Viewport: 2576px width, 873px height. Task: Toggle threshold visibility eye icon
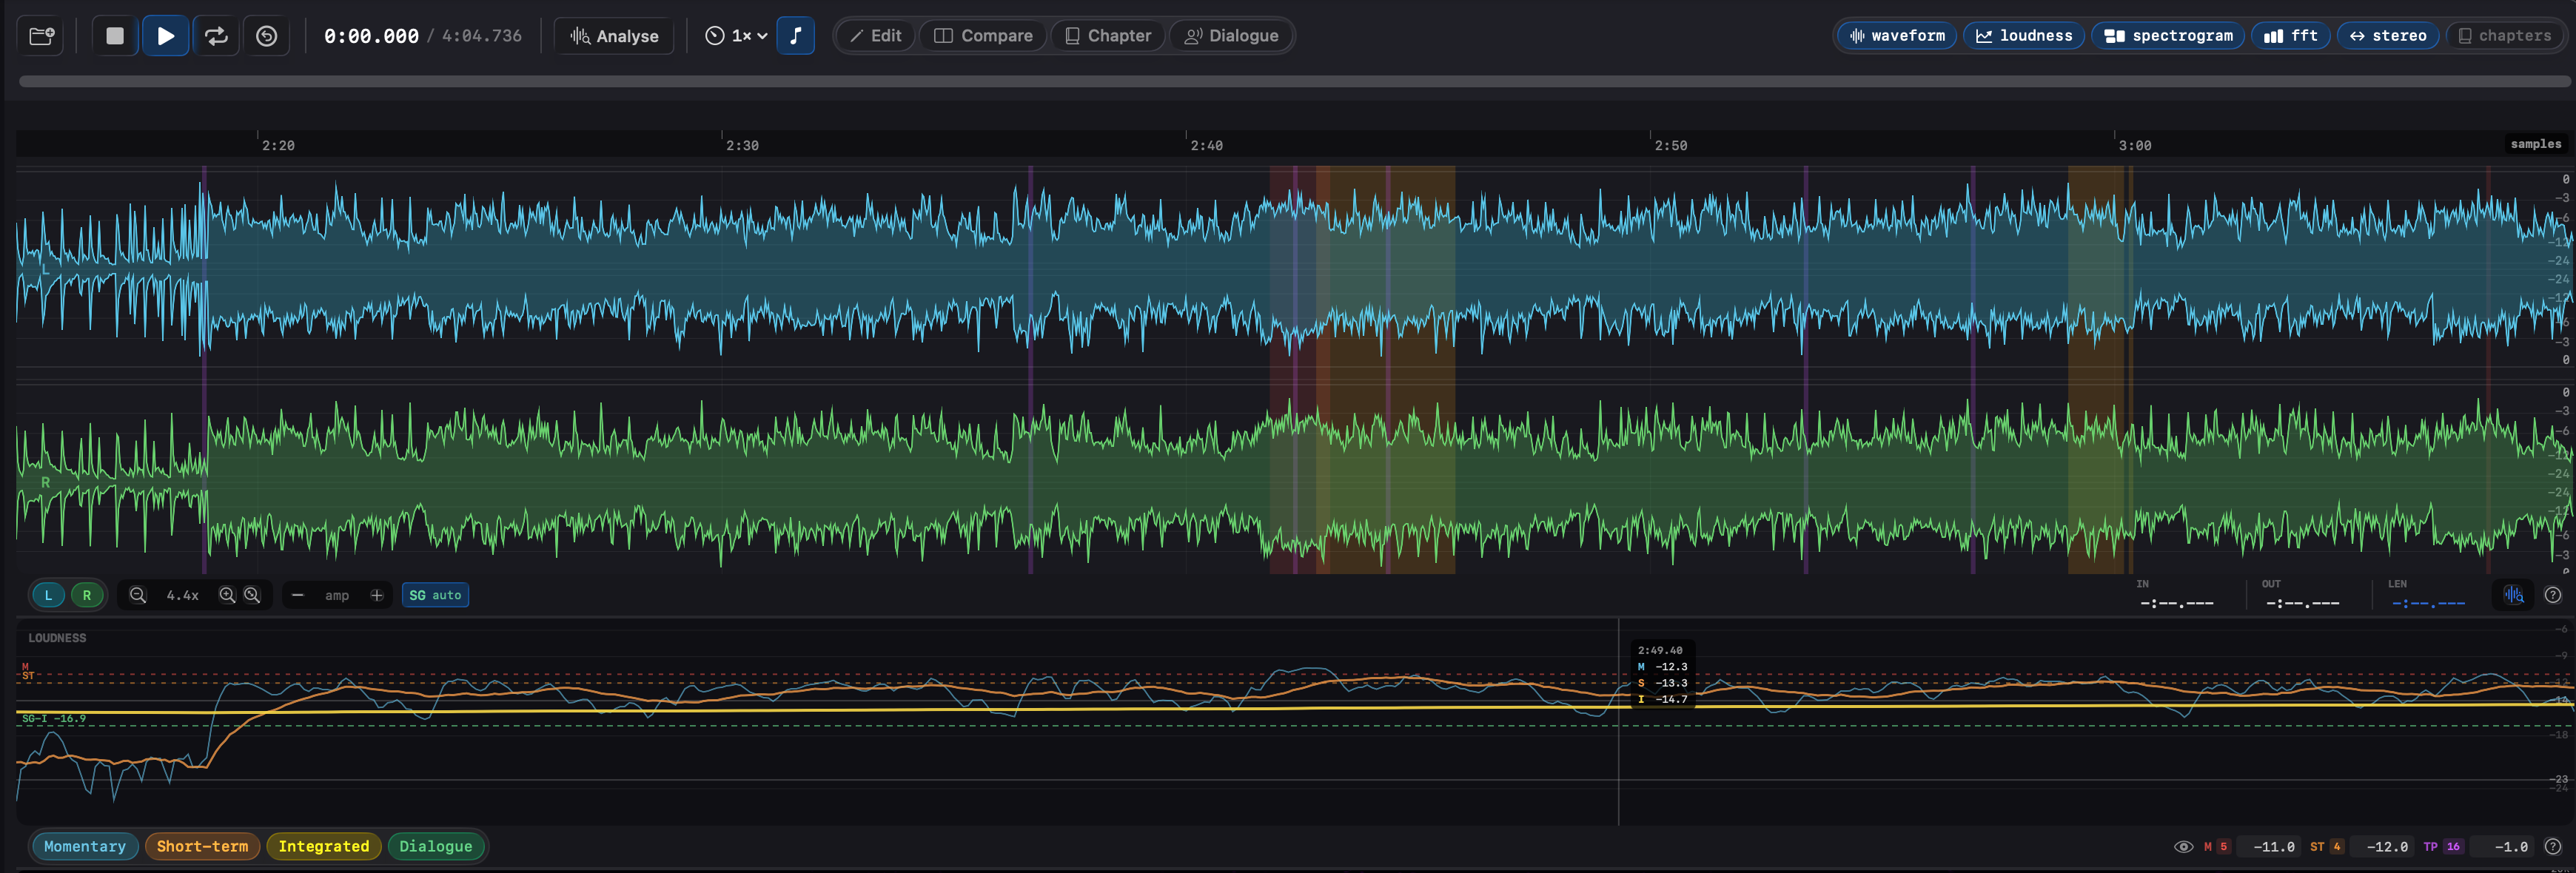coord(2184,847)
